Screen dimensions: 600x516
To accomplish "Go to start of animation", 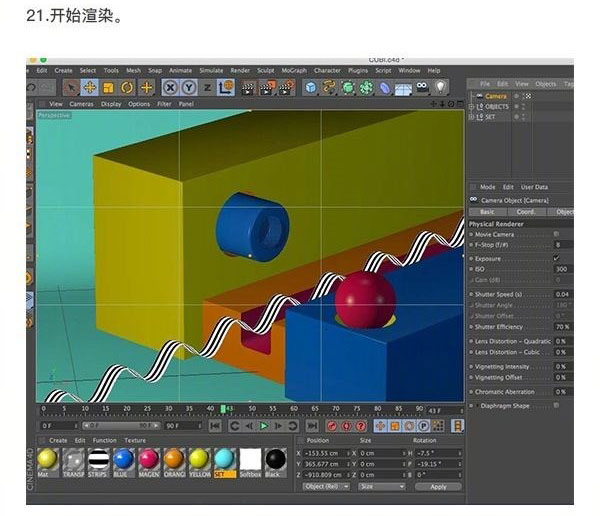I will click(x=215, y=426).
